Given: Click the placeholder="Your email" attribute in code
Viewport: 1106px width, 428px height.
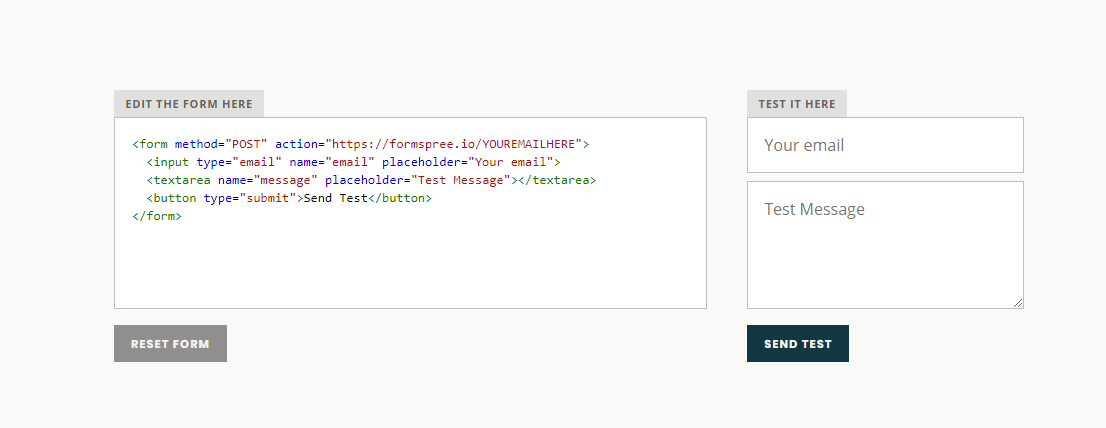Looking at the screenshot, I should point(467,162).
